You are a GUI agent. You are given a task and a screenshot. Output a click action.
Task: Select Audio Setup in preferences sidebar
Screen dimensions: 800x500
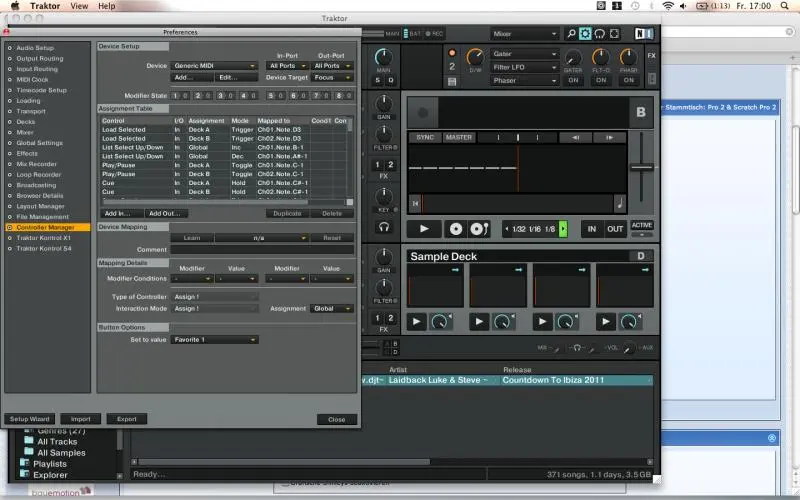tap(35, 47)
